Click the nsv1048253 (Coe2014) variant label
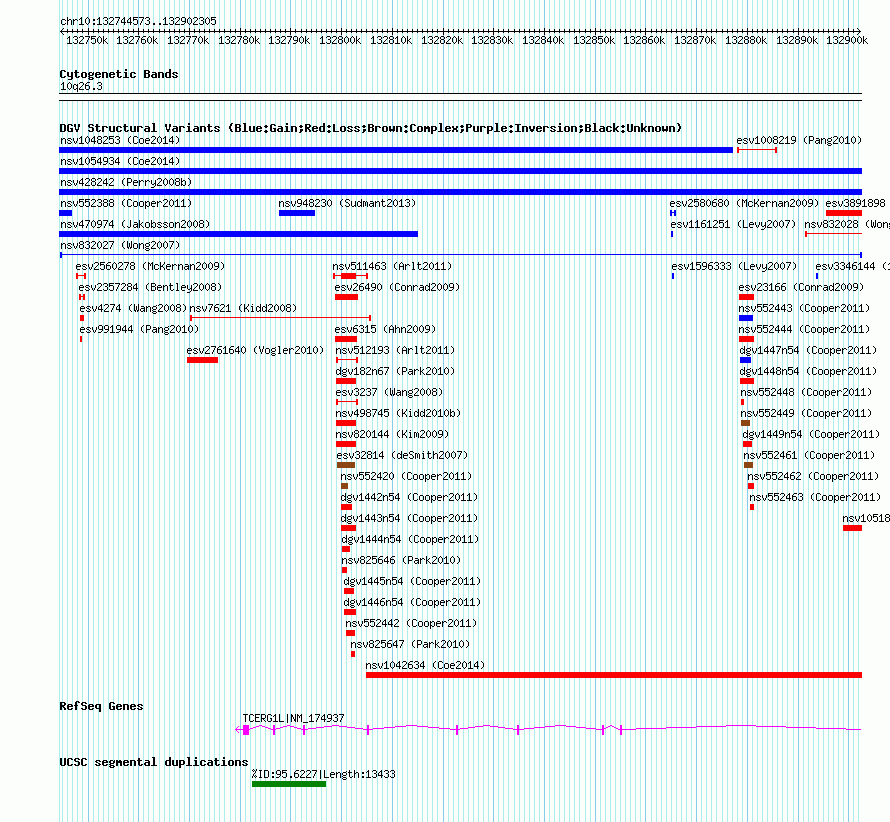This screenshot has width=890, height=822. pyautogui.click(x=120, y=140)
